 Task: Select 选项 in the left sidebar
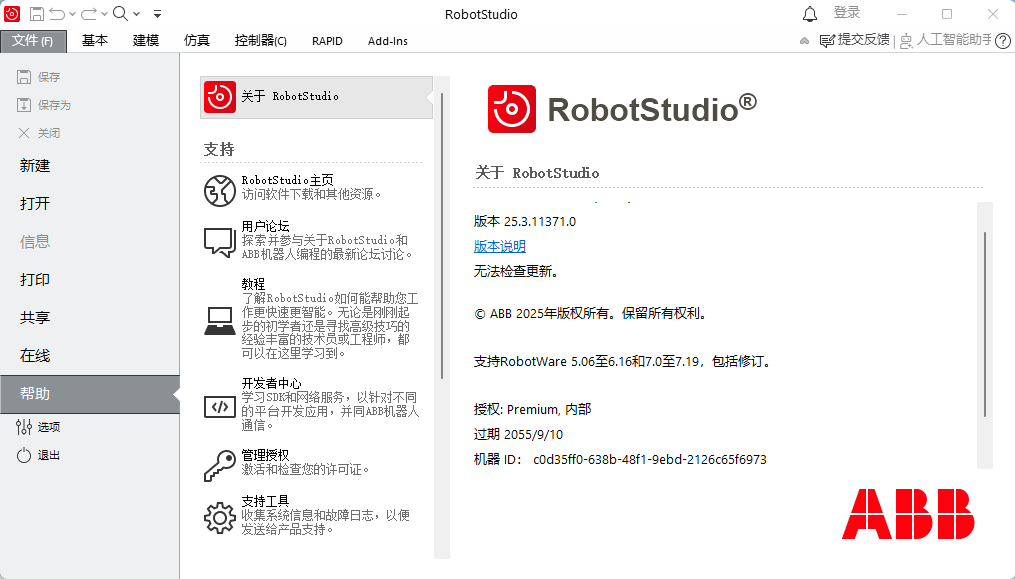click(40, 427)
